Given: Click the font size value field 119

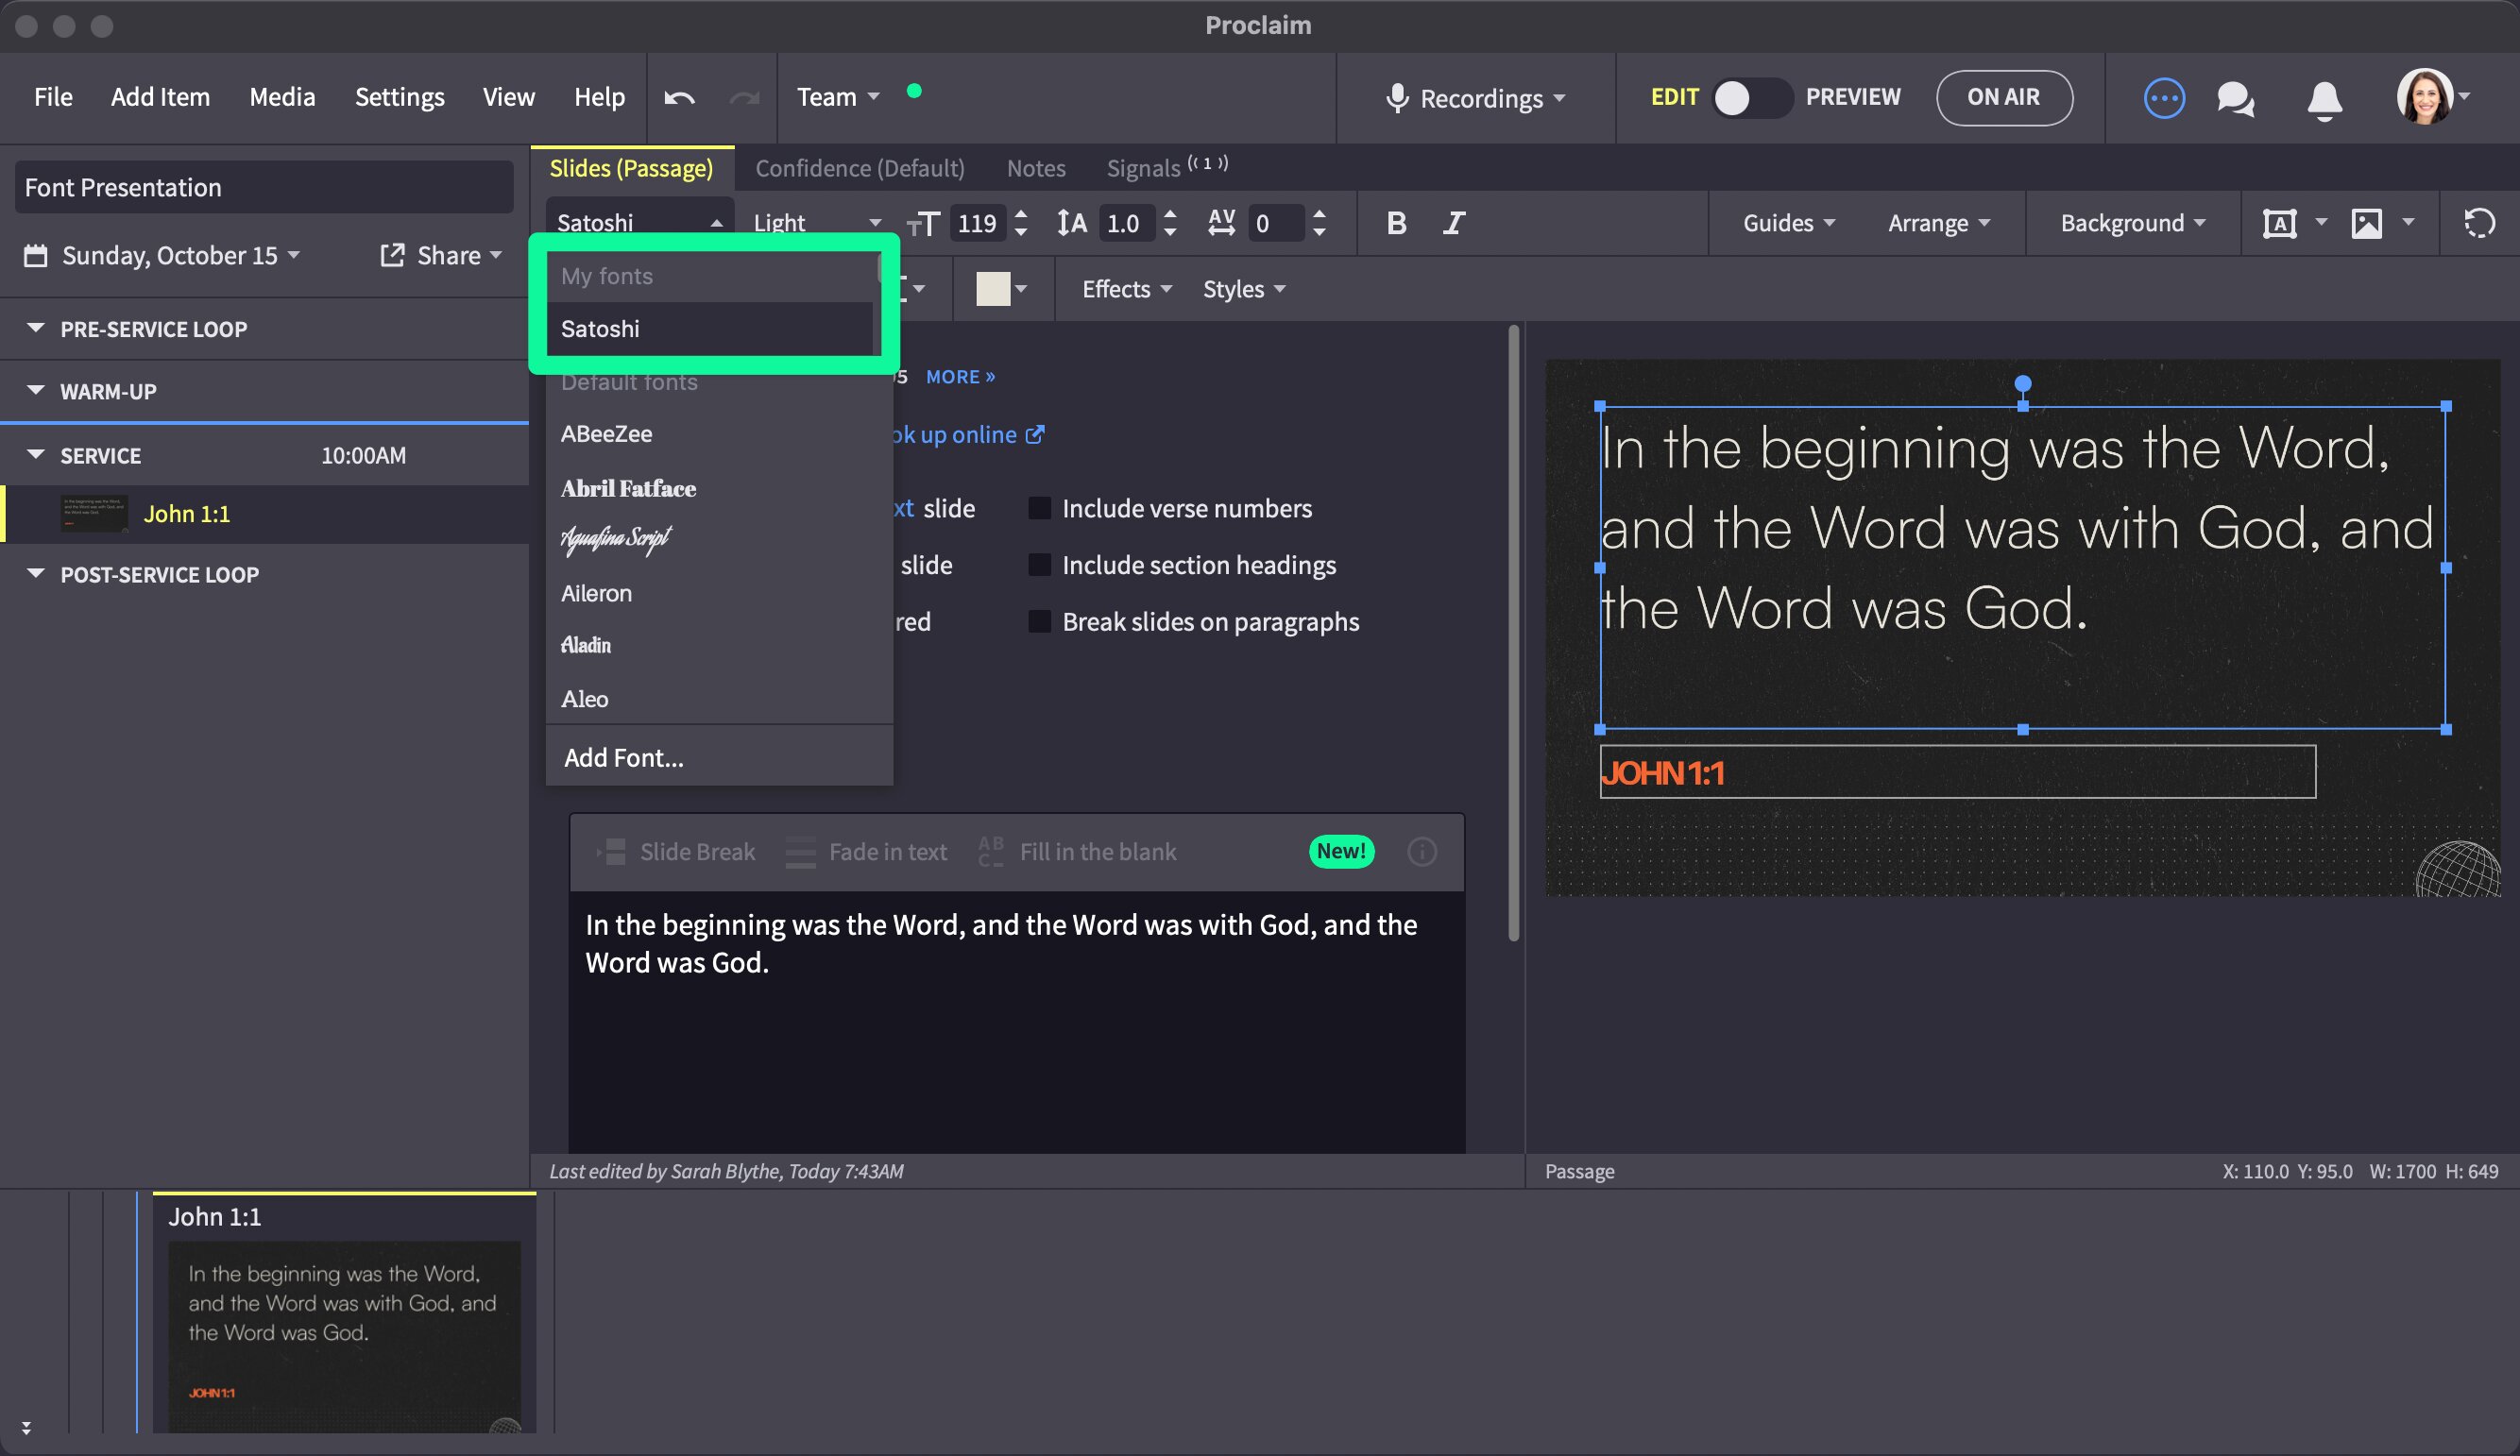Looking at the screenshot, I should click(x=978, y=223).
